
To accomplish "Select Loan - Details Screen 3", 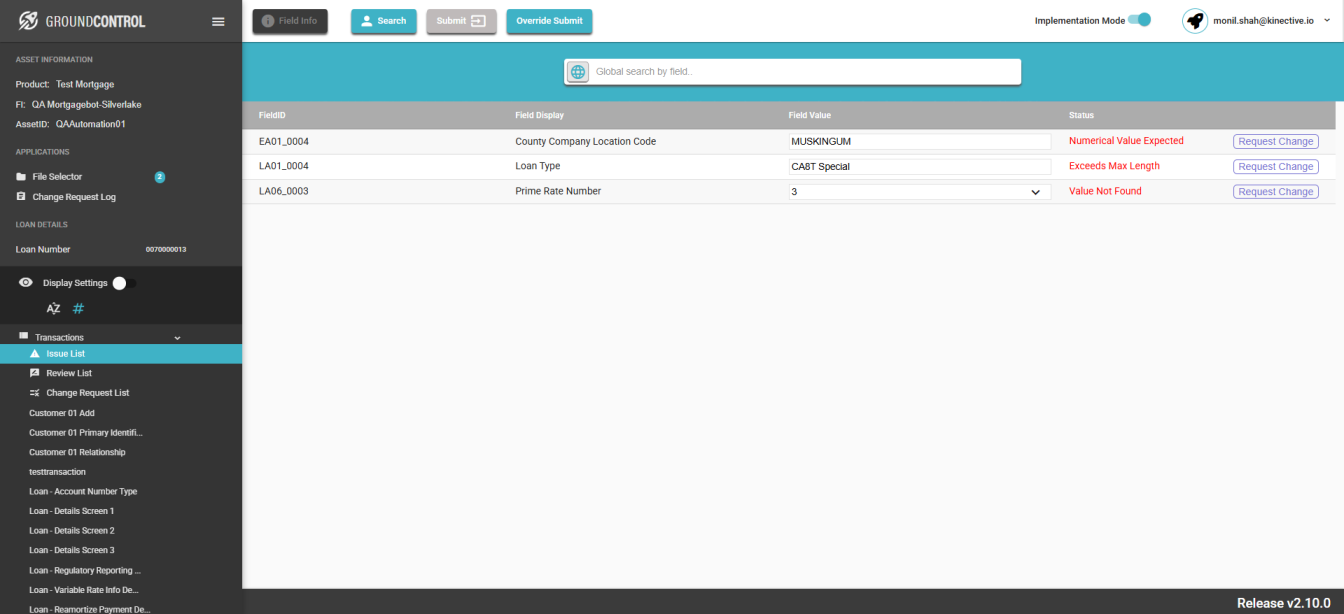I will coord(71,550).
